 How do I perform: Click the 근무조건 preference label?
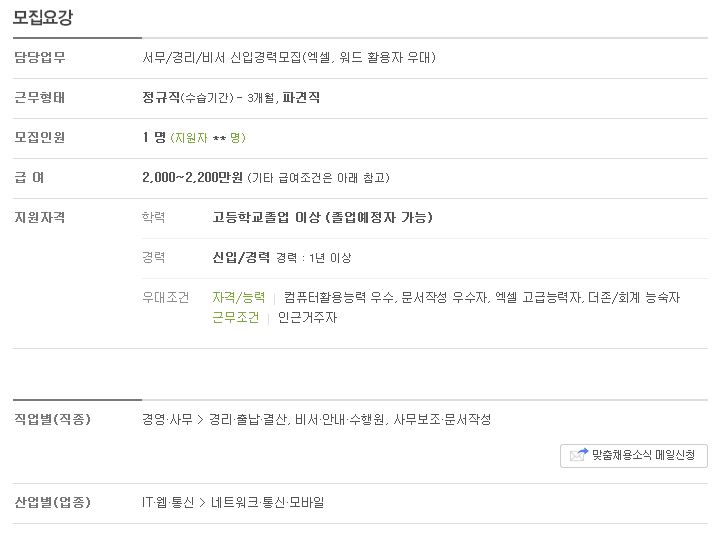(235, 317)
